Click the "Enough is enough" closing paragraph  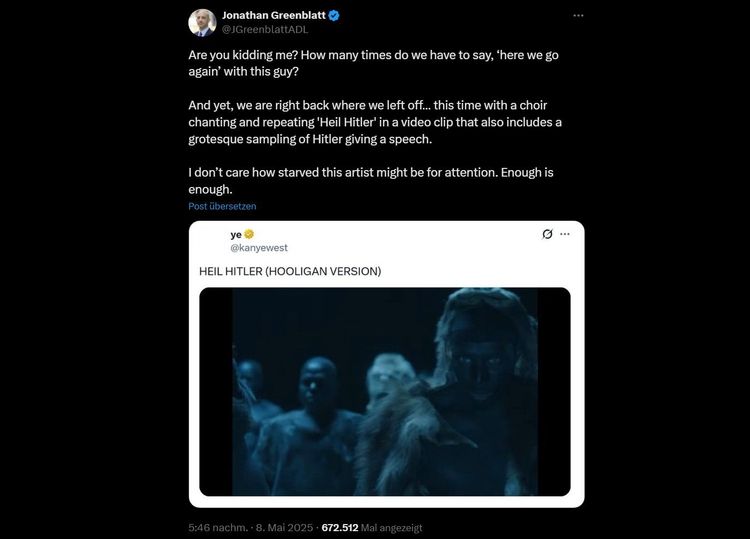[x=370, y=180]
